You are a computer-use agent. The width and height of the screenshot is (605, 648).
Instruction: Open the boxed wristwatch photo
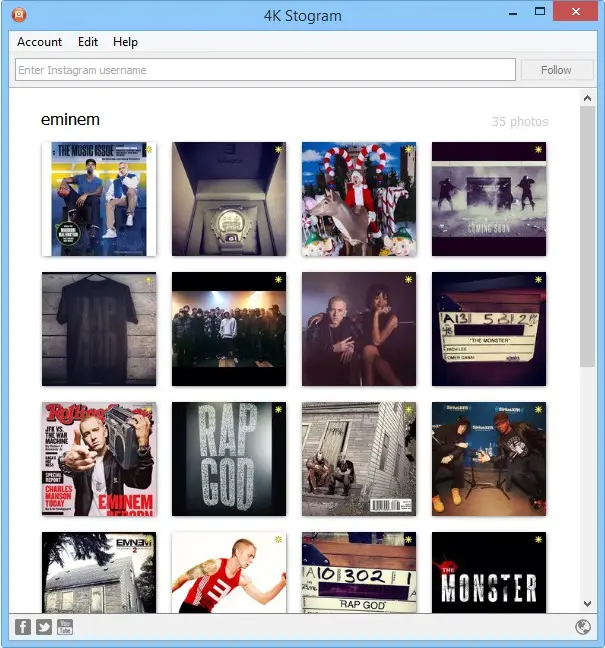tap(229, 199)
